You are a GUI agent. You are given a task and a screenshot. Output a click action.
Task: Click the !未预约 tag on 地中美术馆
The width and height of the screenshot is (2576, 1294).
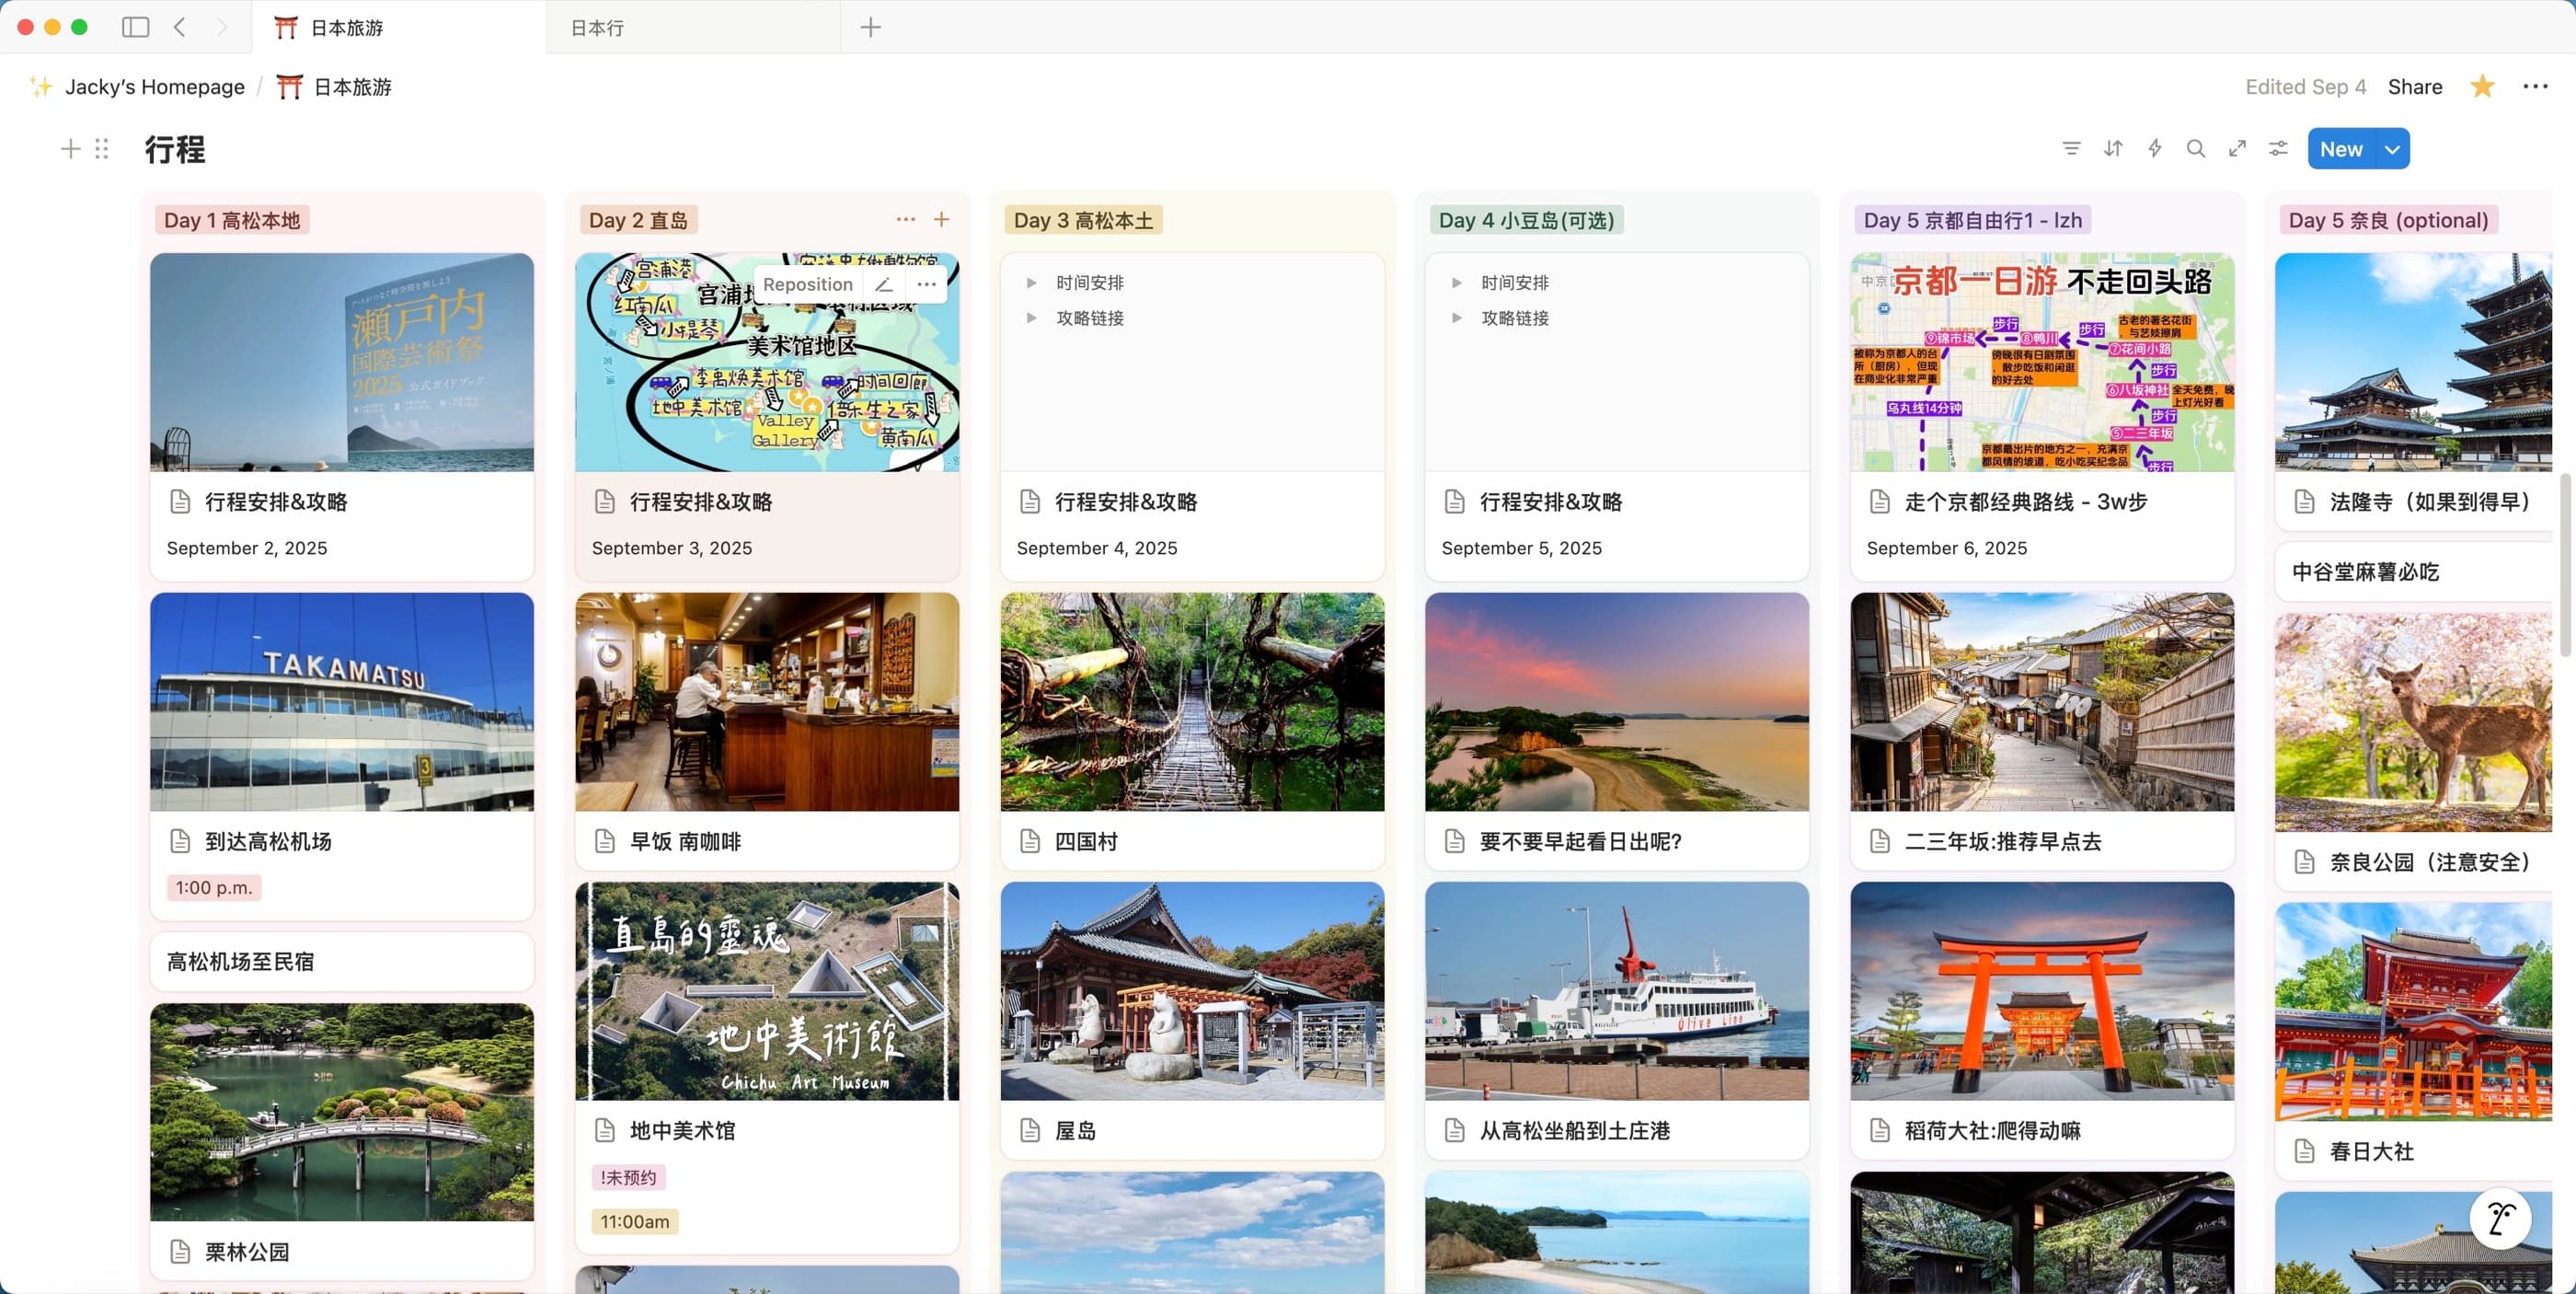628,1177
